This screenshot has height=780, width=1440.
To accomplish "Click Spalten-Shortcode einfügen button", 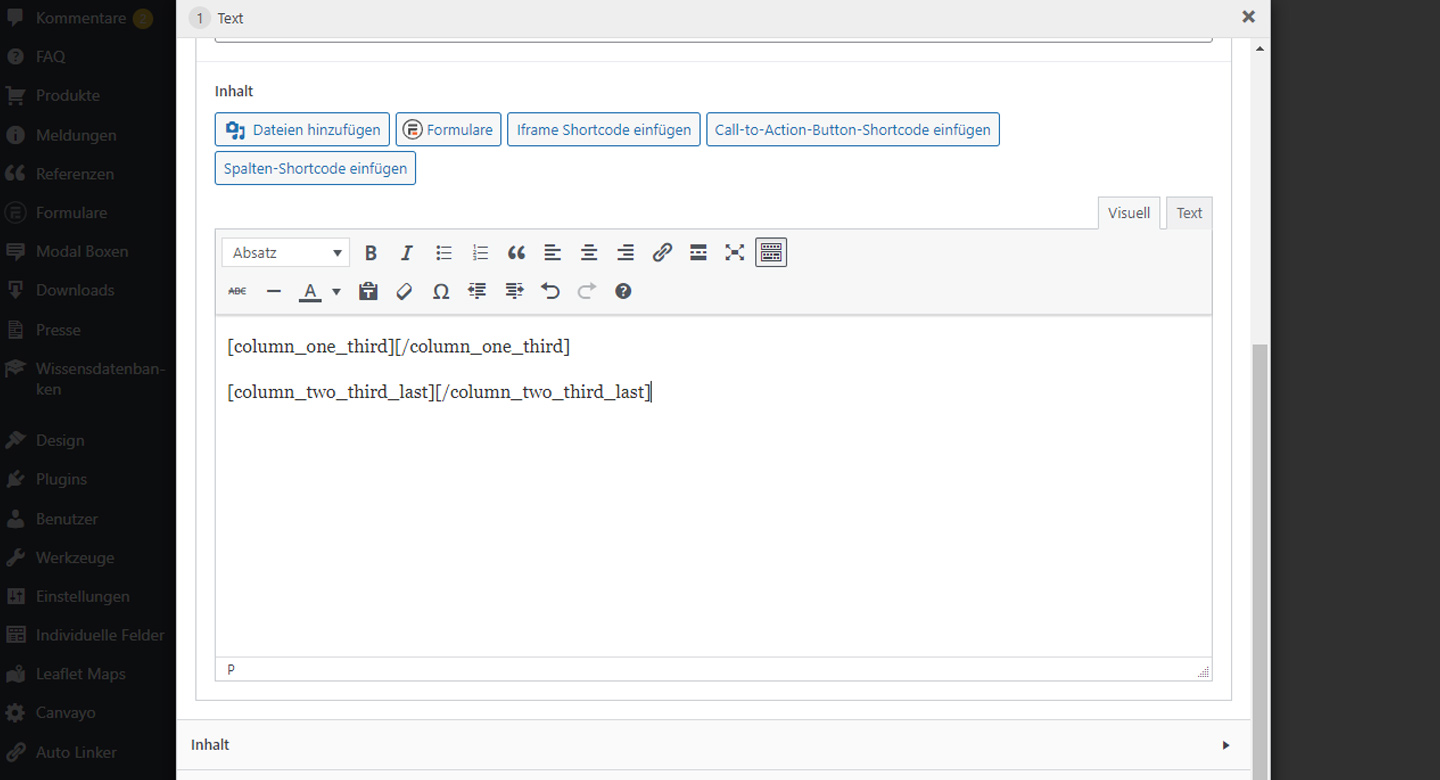I will pyautogui.click(x=315, y=169).
